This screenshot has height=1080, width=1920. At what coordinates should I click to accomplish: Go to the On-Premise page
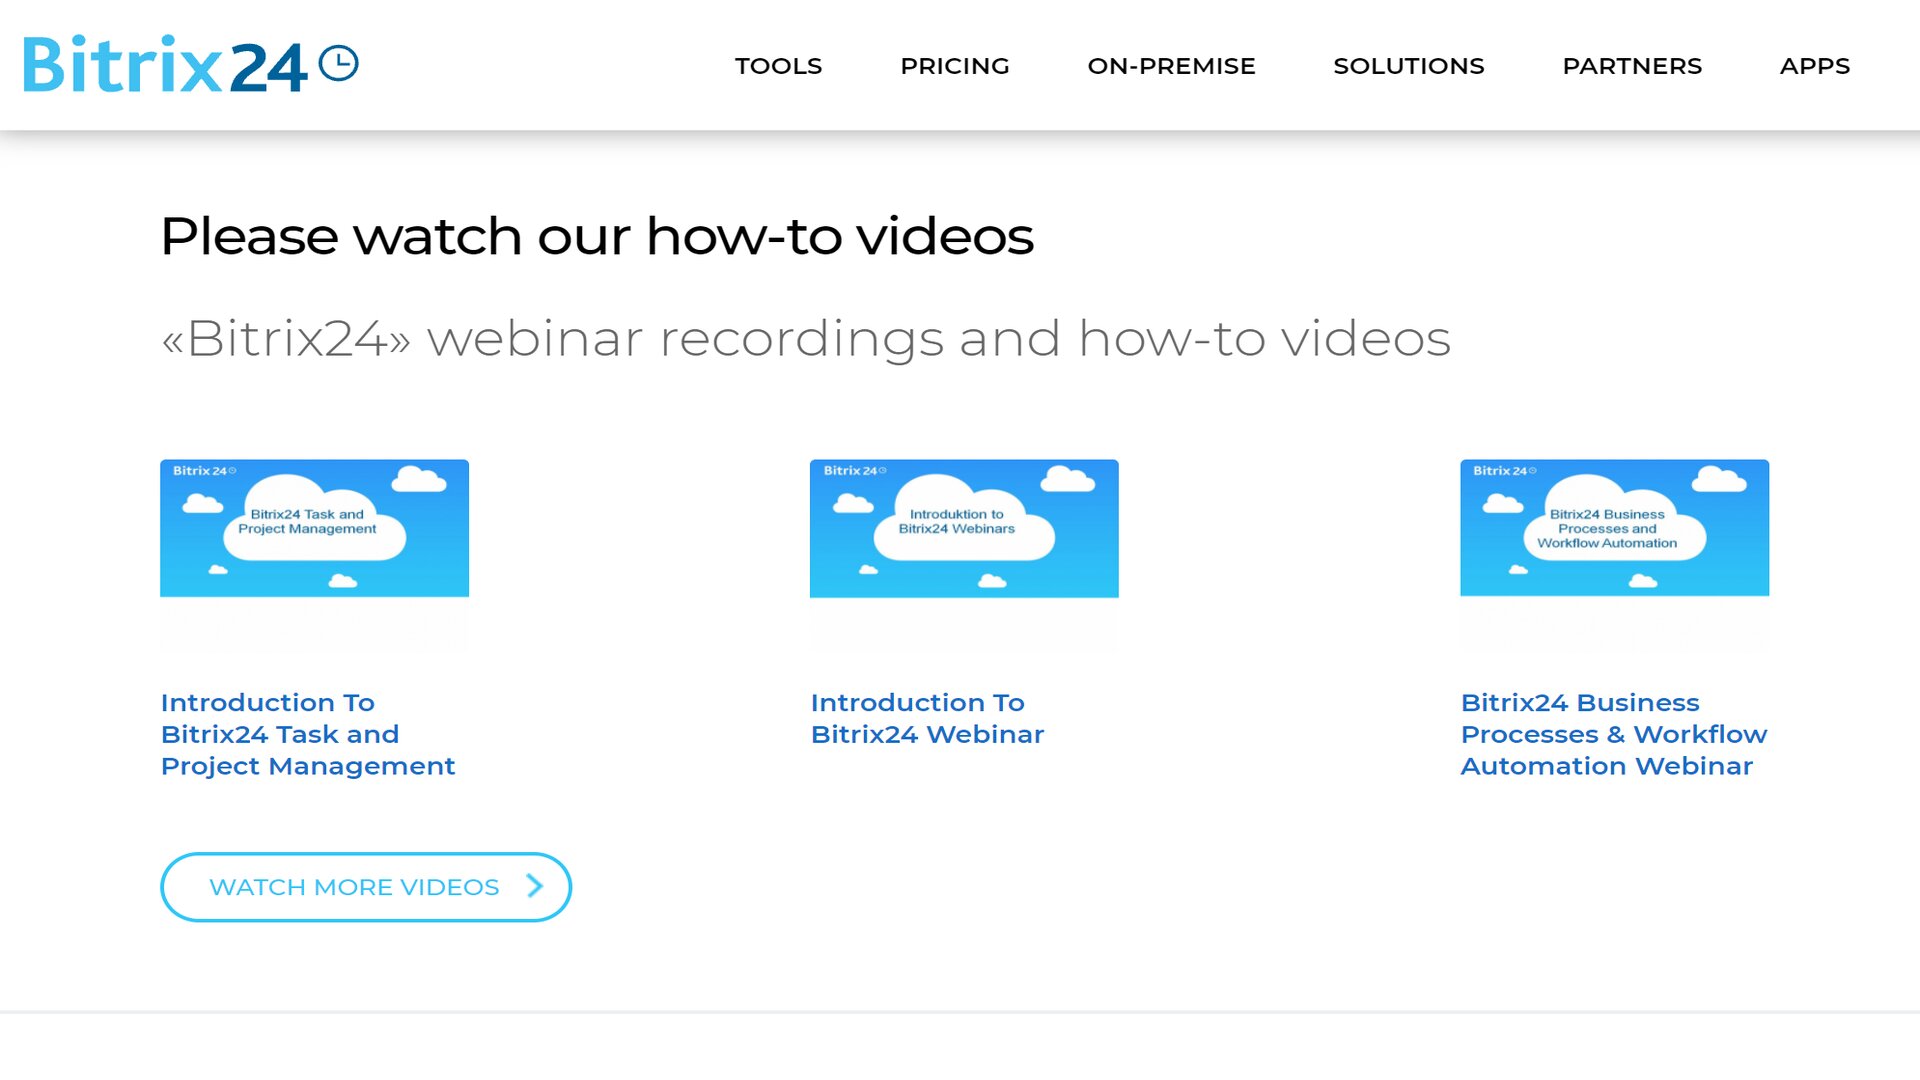[x=1171, y=66]
